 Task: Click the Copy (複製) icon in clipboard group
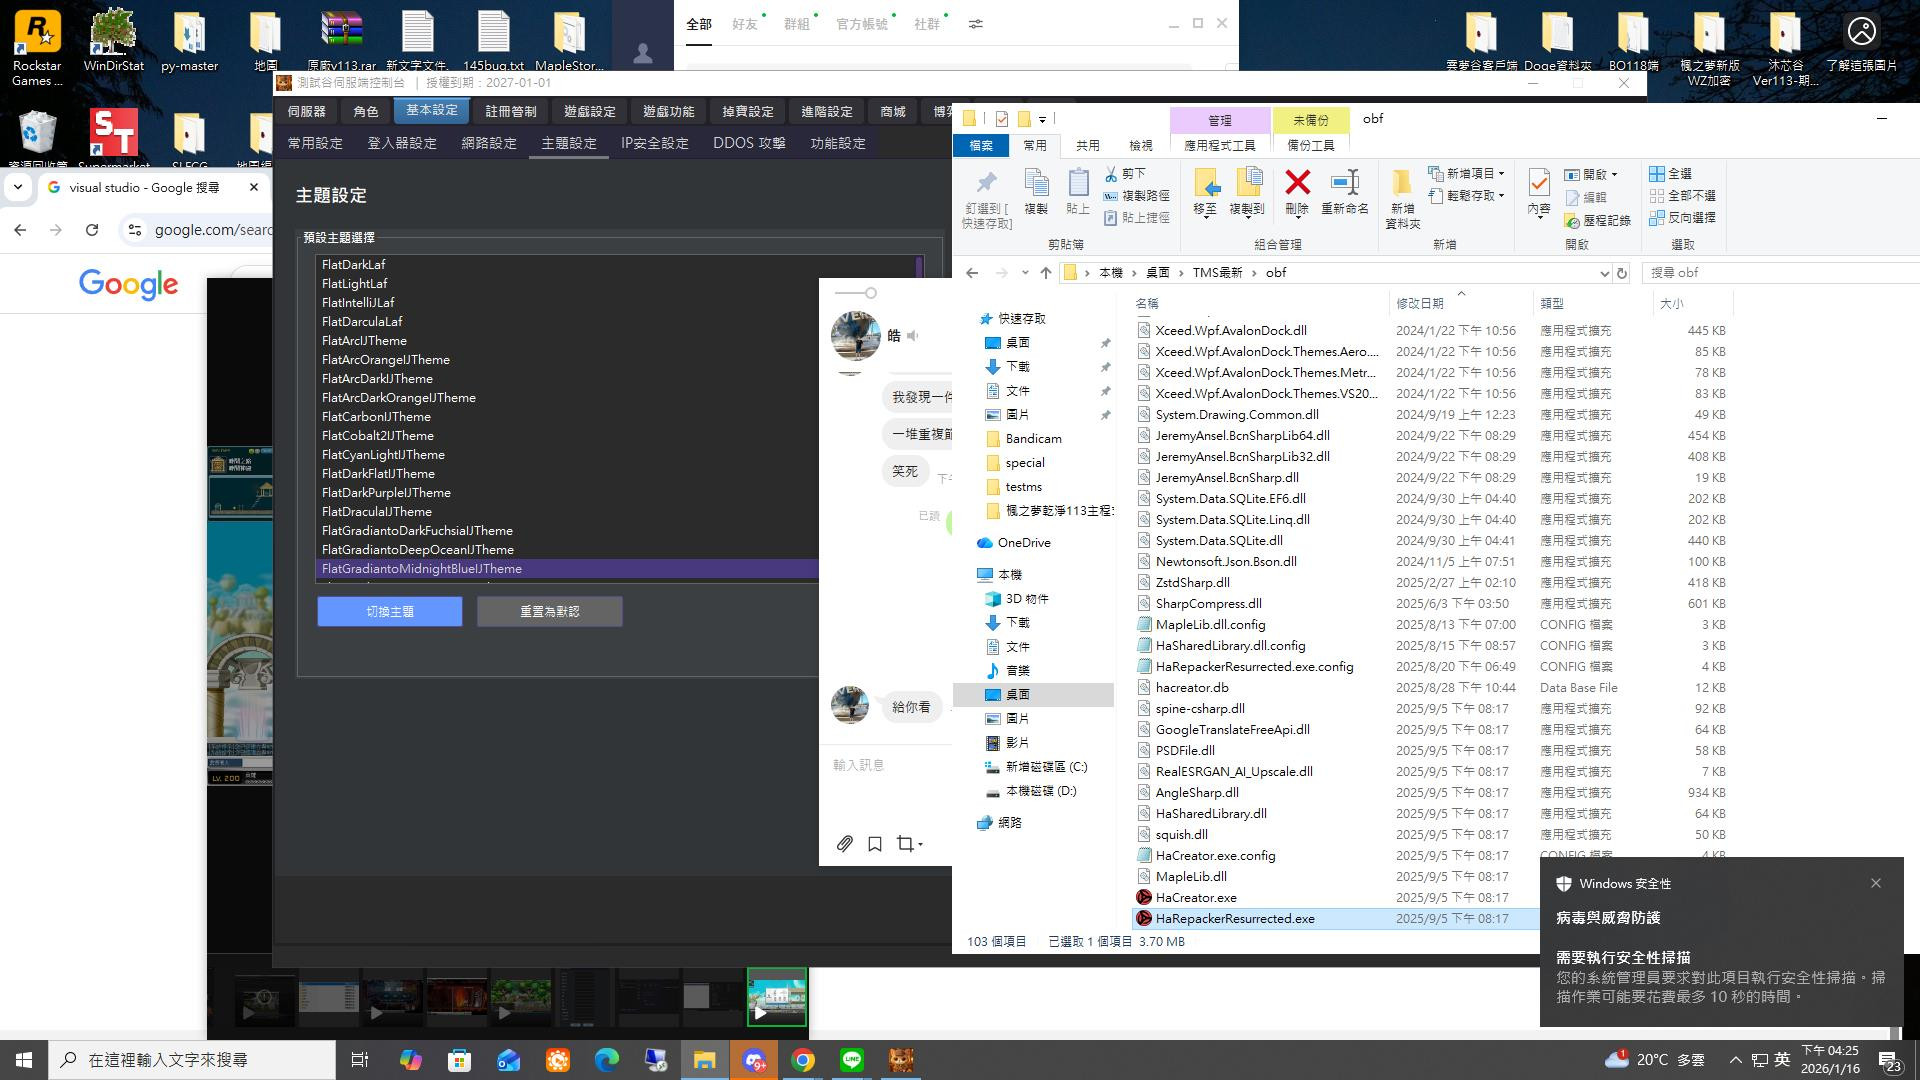pos(1036,183)
